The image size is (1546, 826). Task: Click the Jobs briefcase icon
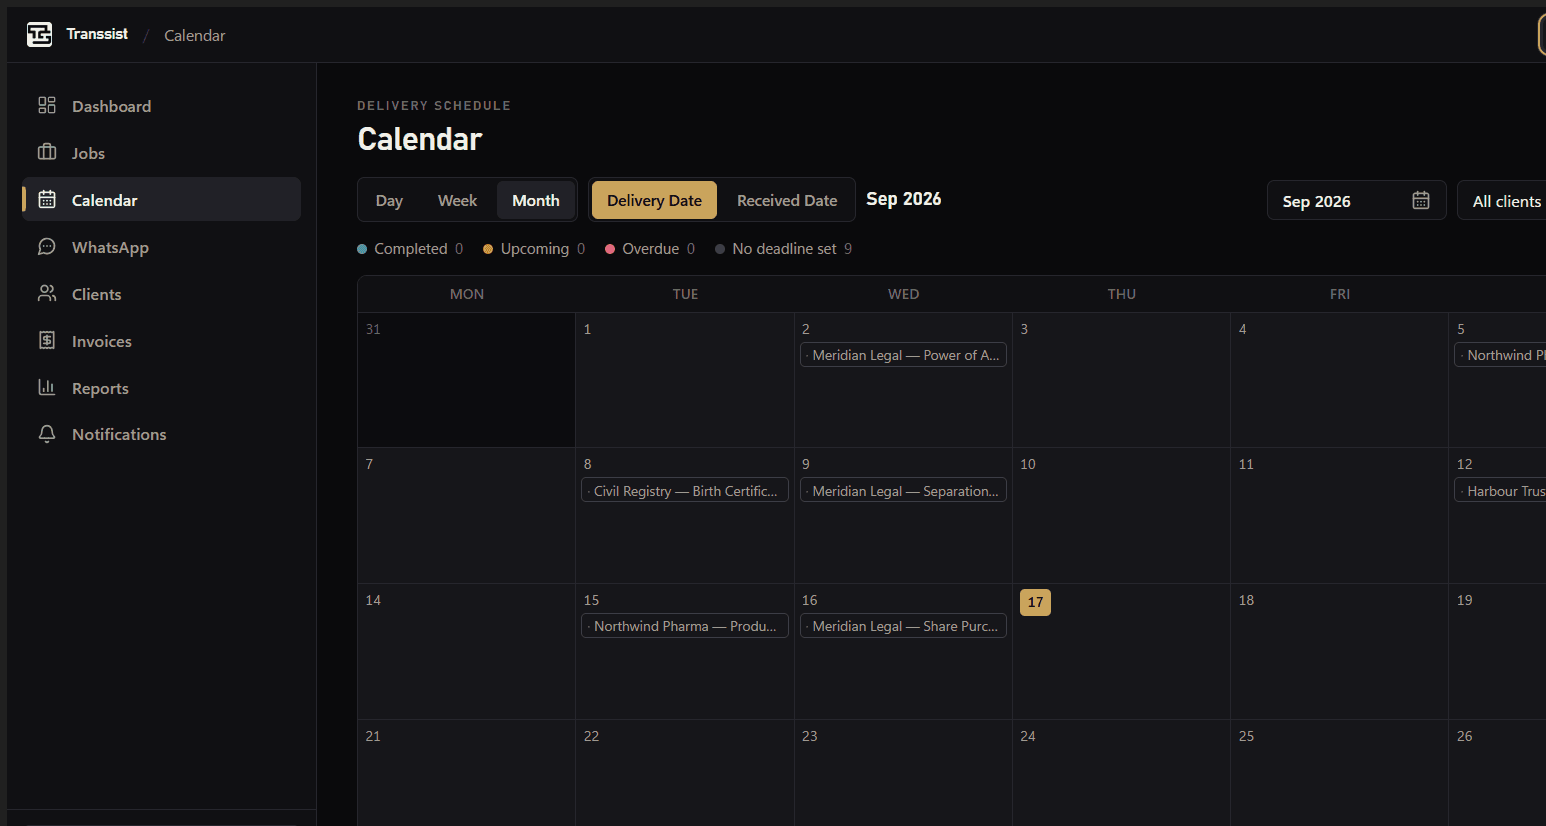pos(47,152)
